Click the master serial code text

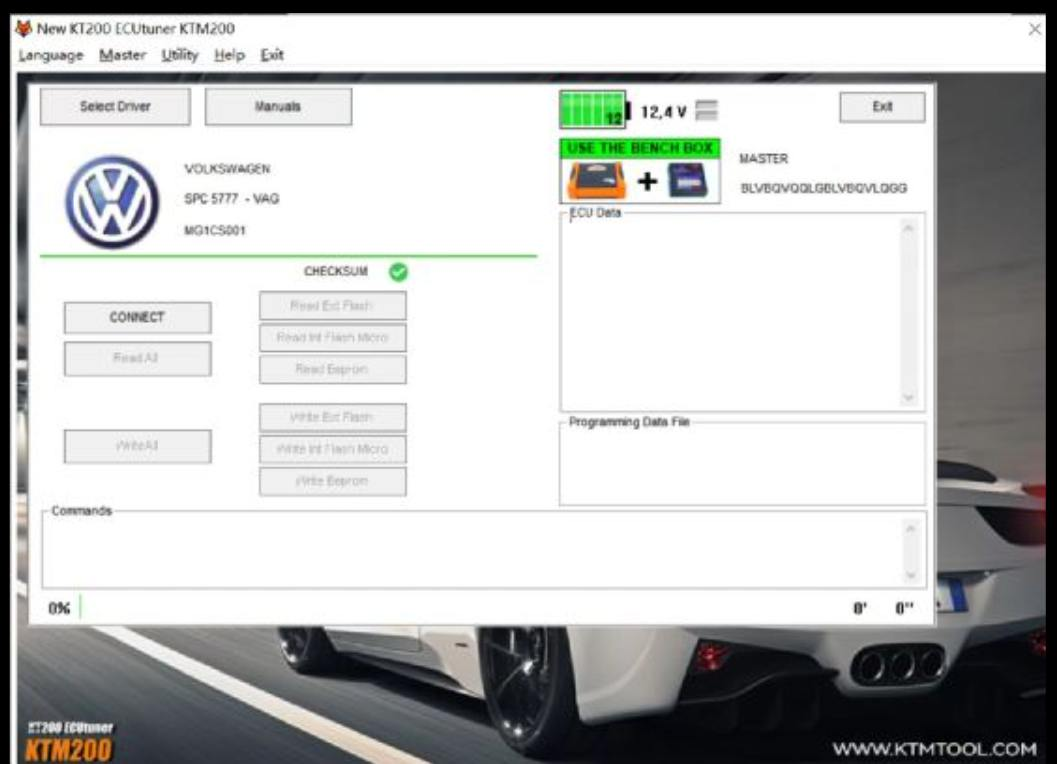click(824, 188)
